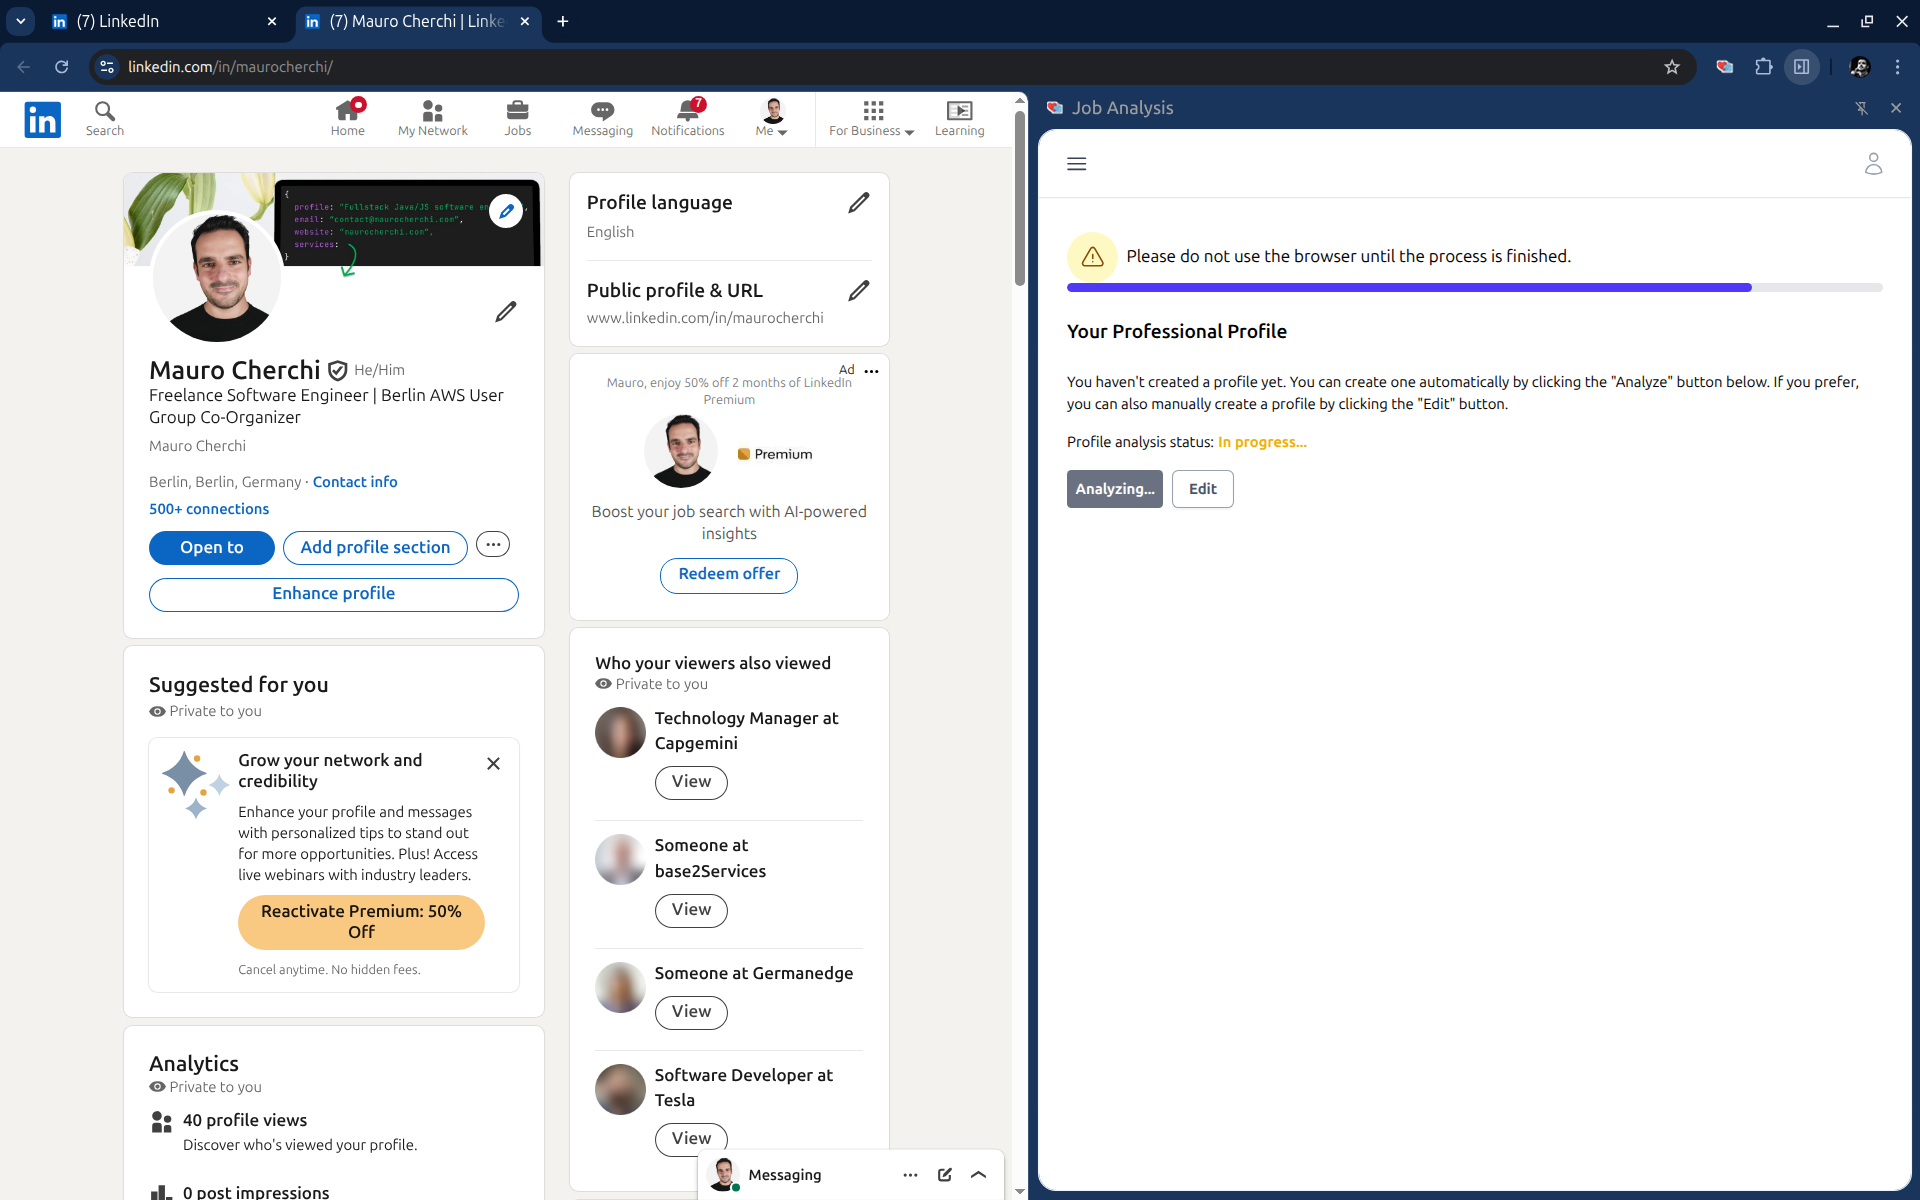Unpin the Job Analysis side panel
1920x1200 pixels.
pyautogui.click(x=1861, y=108)
